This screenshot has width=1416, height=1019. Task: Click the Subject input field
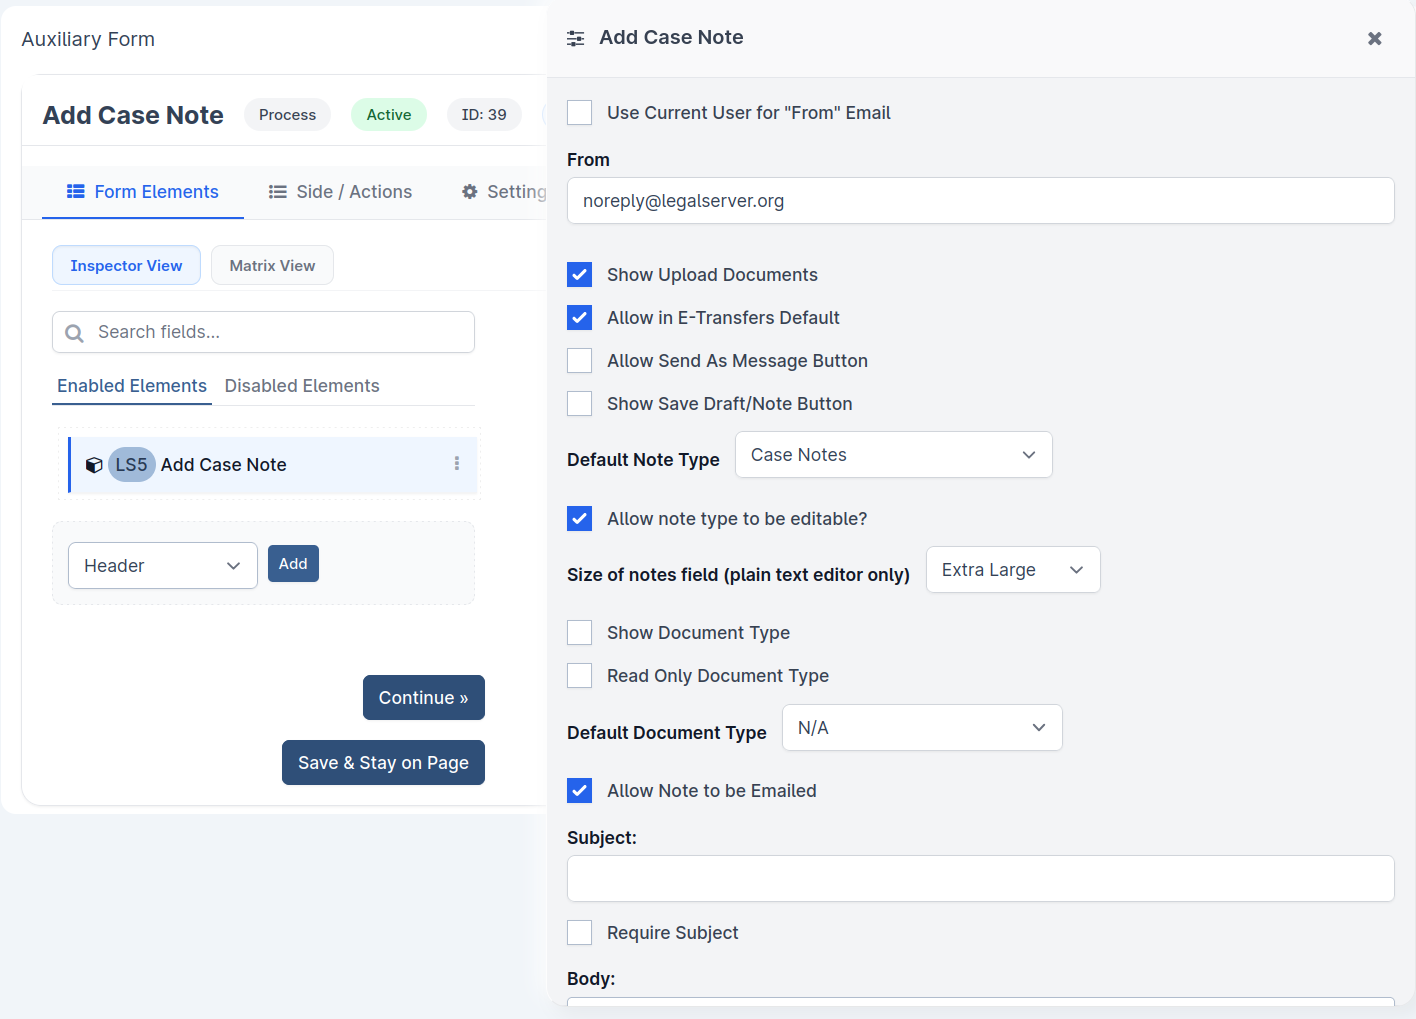(980, 879)
